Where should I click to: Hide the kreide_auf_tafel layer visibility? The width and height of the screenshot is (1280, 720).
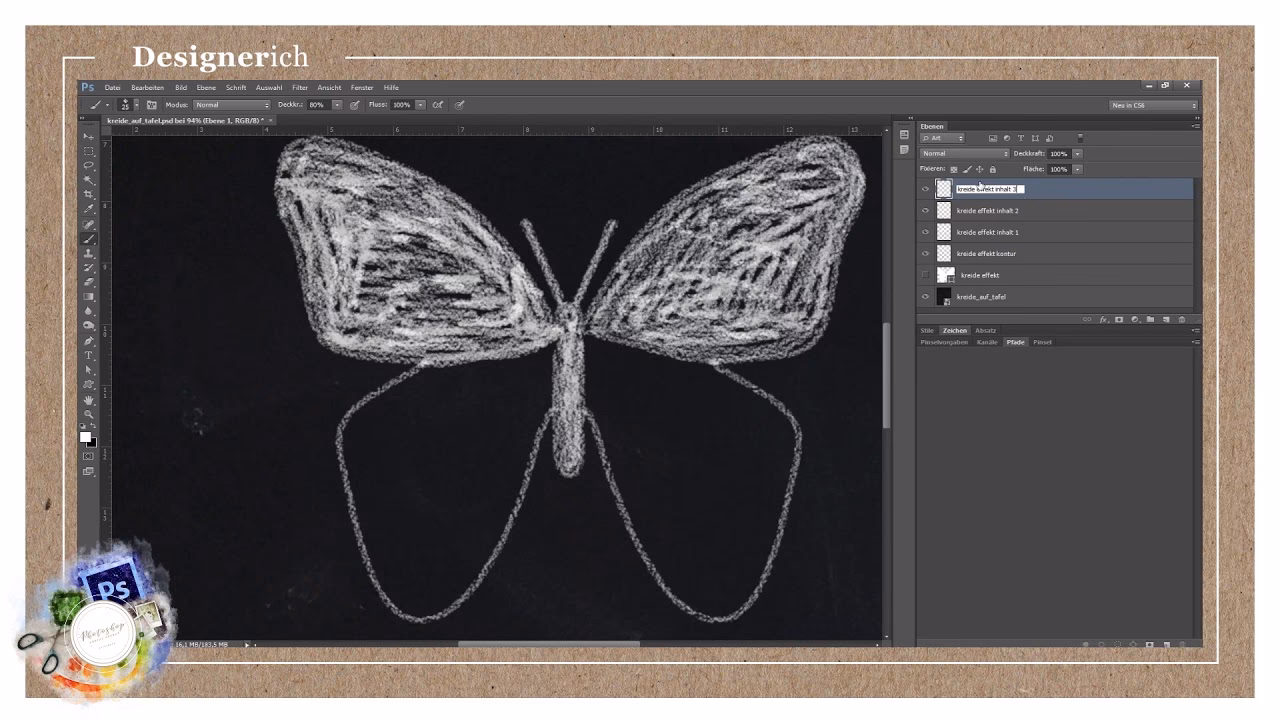coord(925,296)
